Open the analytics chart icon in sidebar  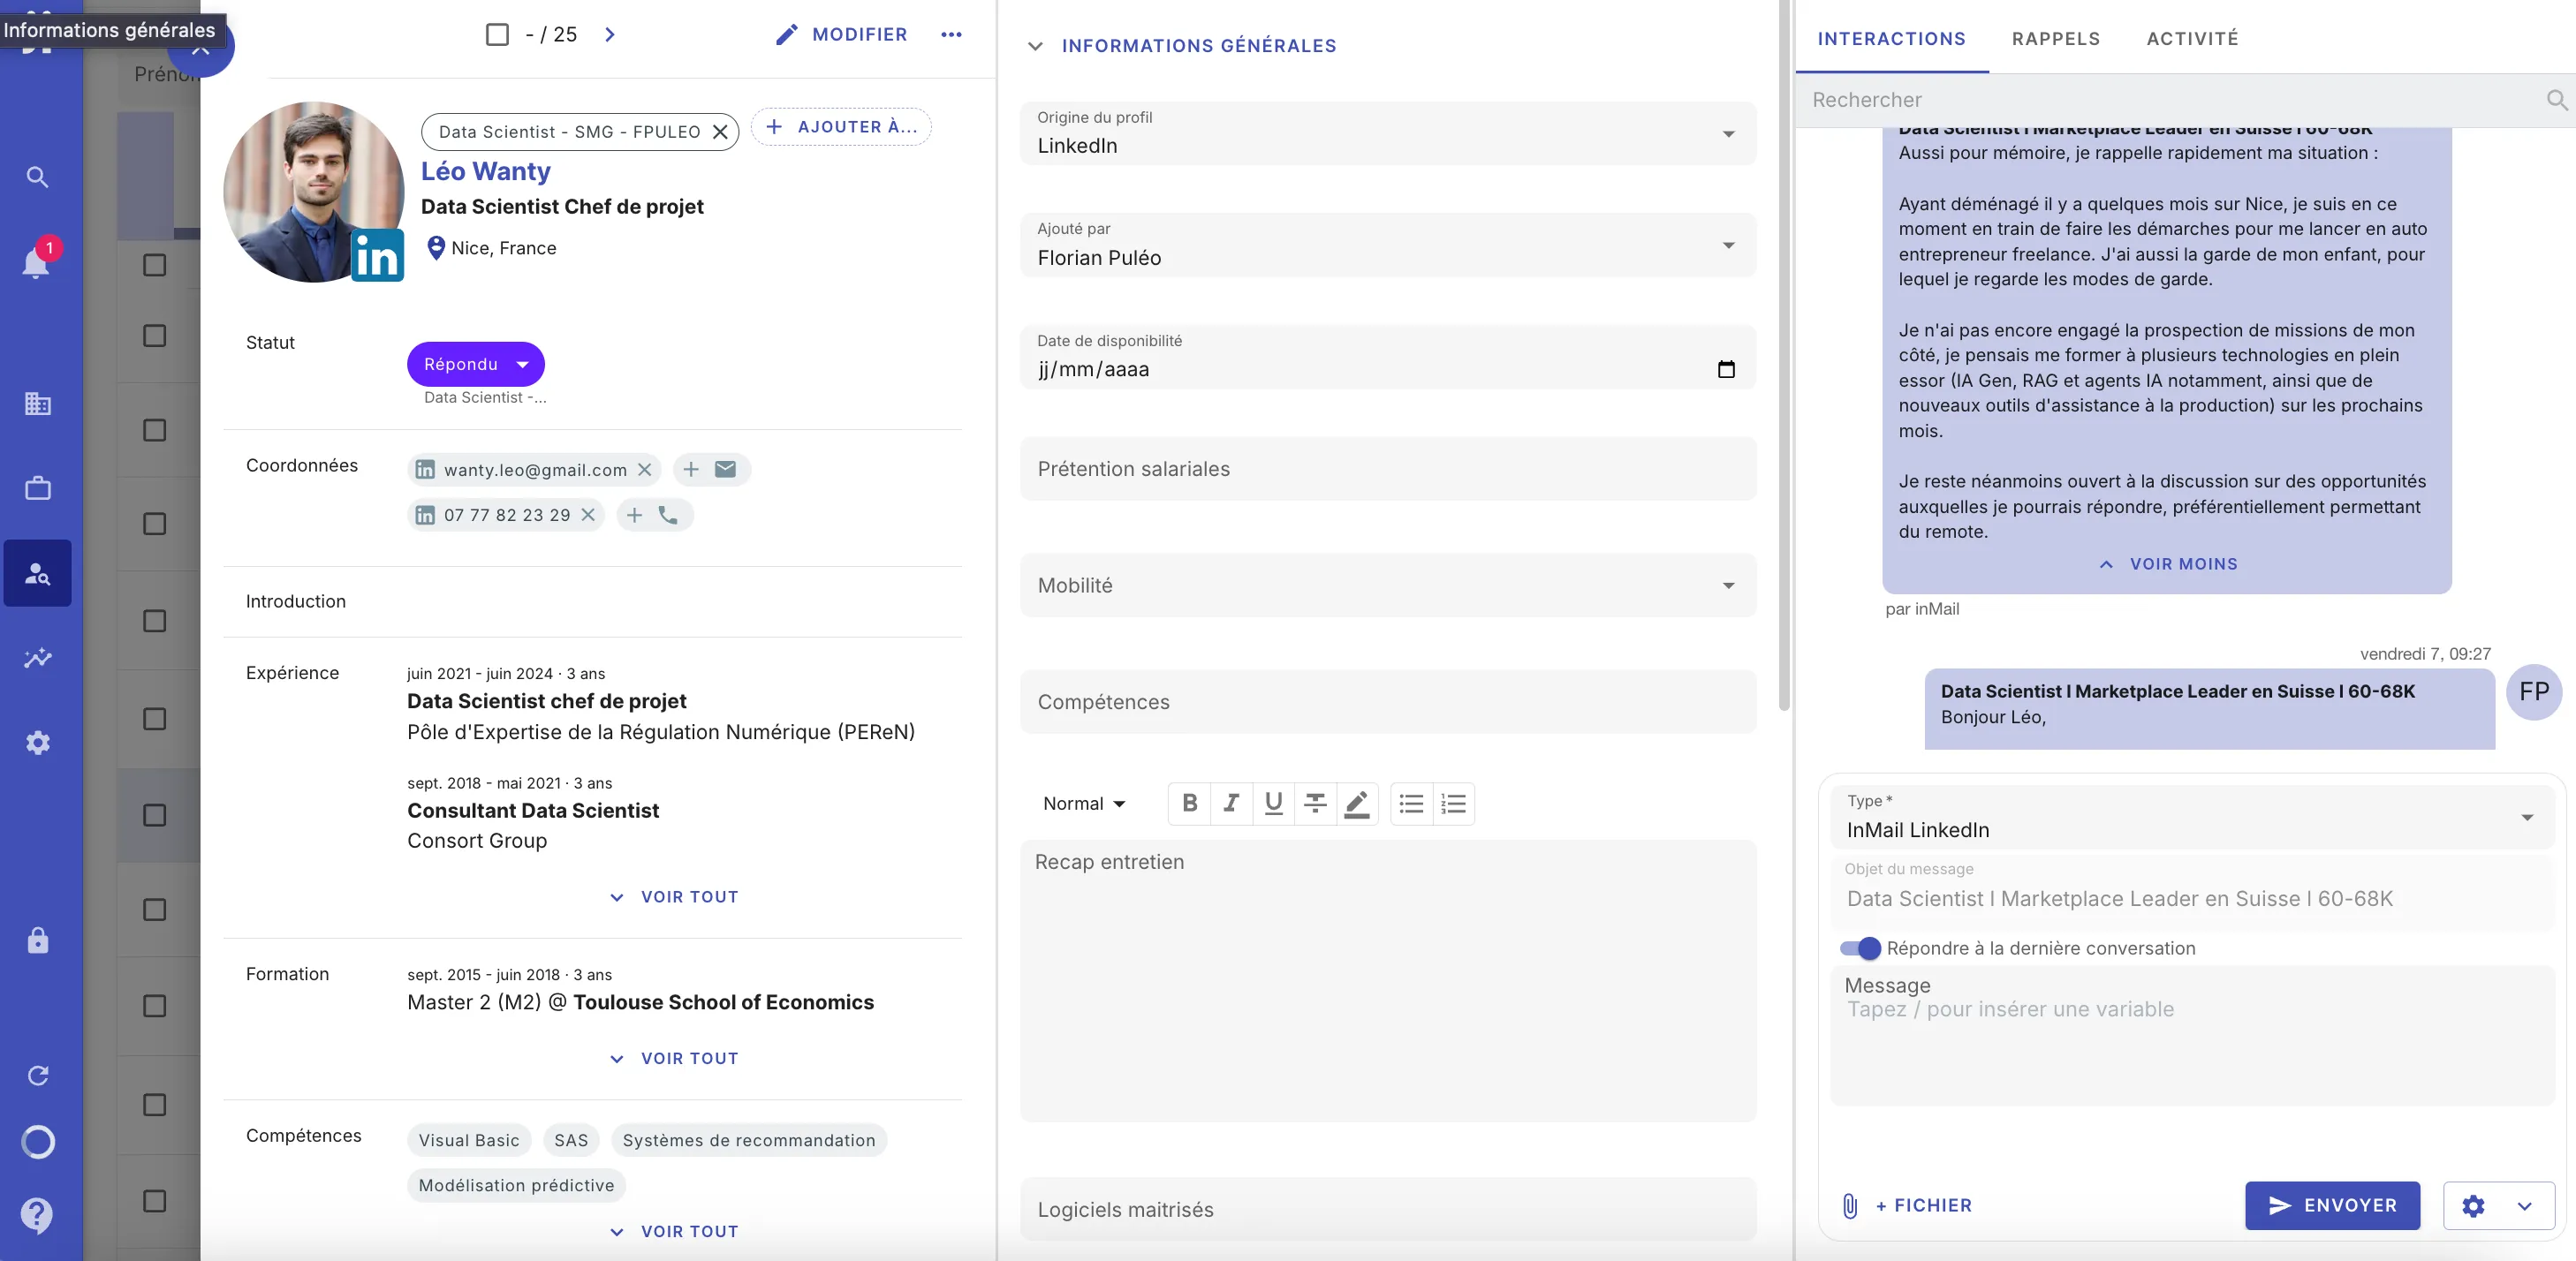[x=38, y=658]
